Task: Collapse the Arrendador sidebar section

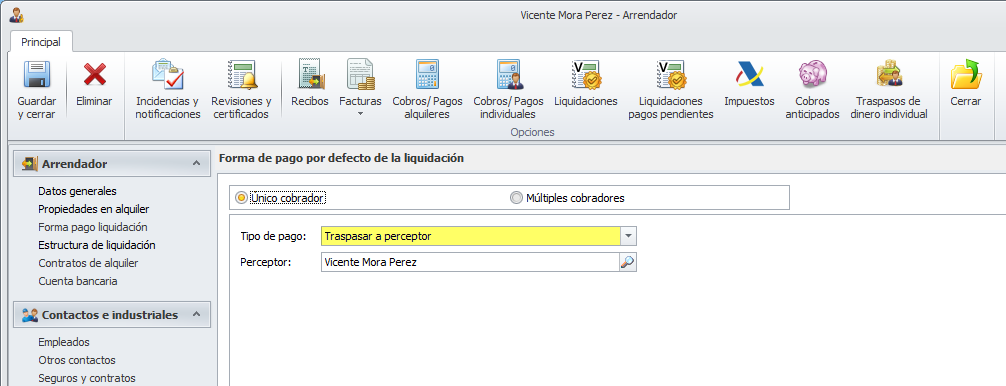Action: (x=196, y=164)
